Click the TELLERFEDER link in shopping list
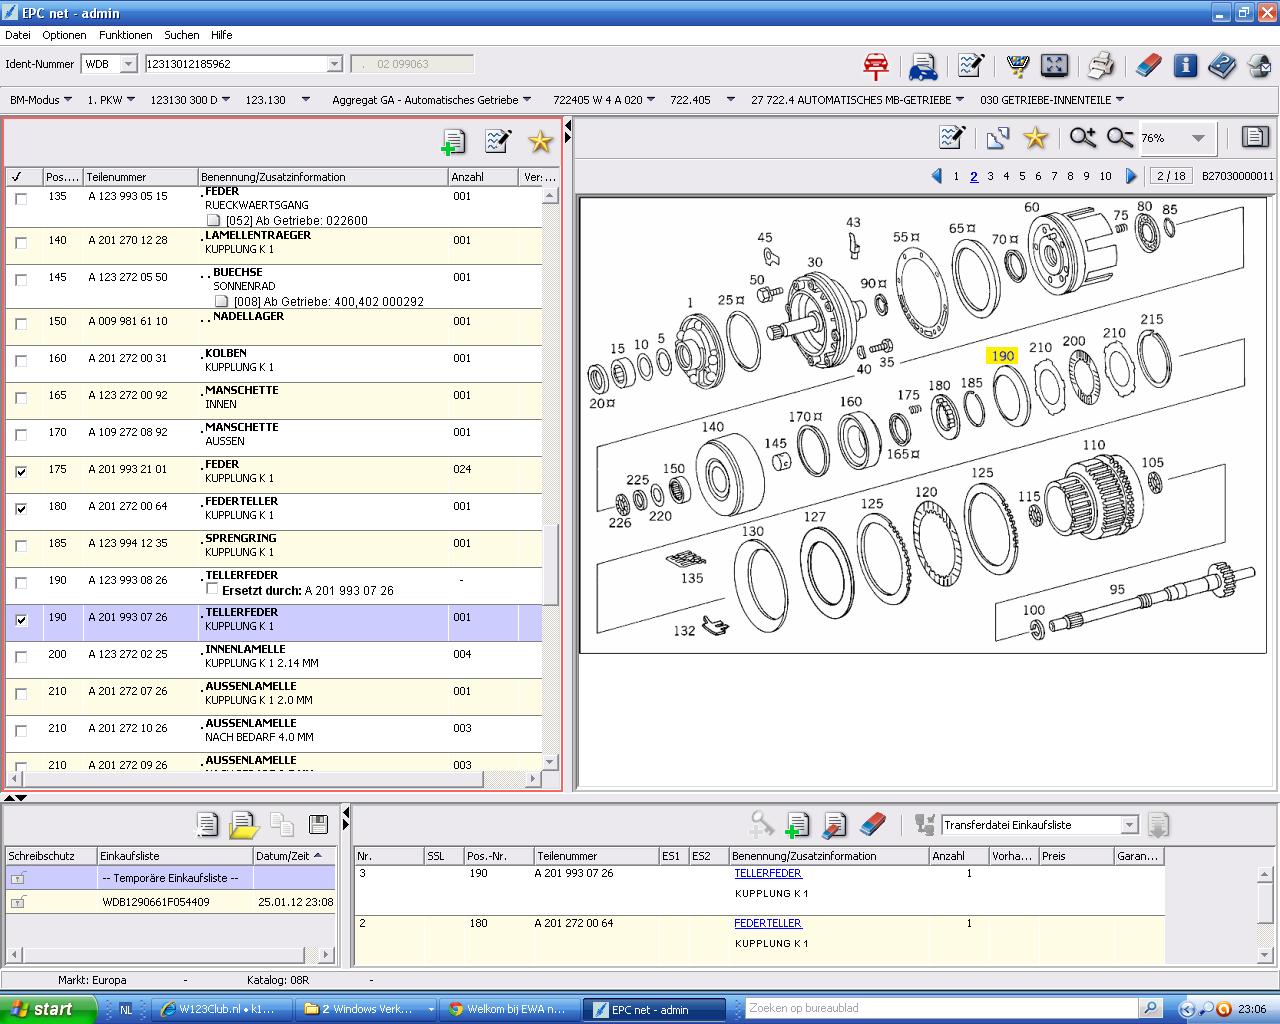Screen dimensions: 1280x1024 coord(768,873)
